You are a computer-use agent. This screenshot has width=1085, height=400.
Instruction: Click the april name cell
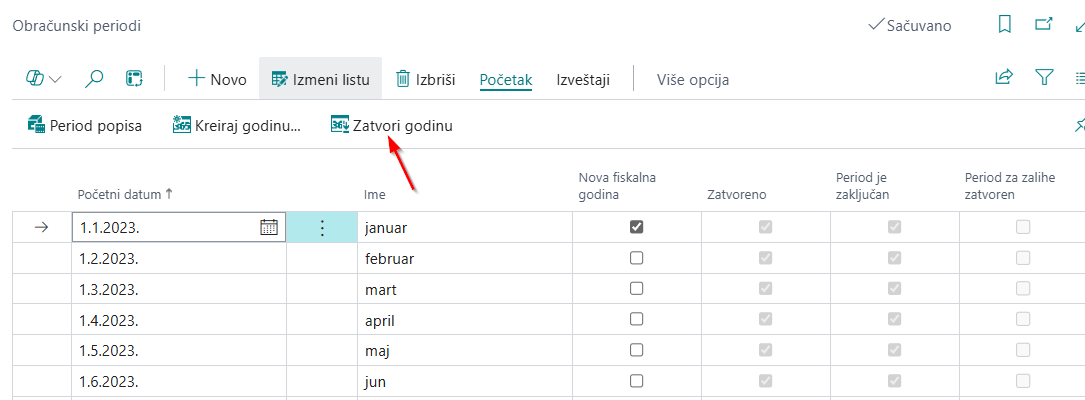pyautogui.click(x=465, y=320)
